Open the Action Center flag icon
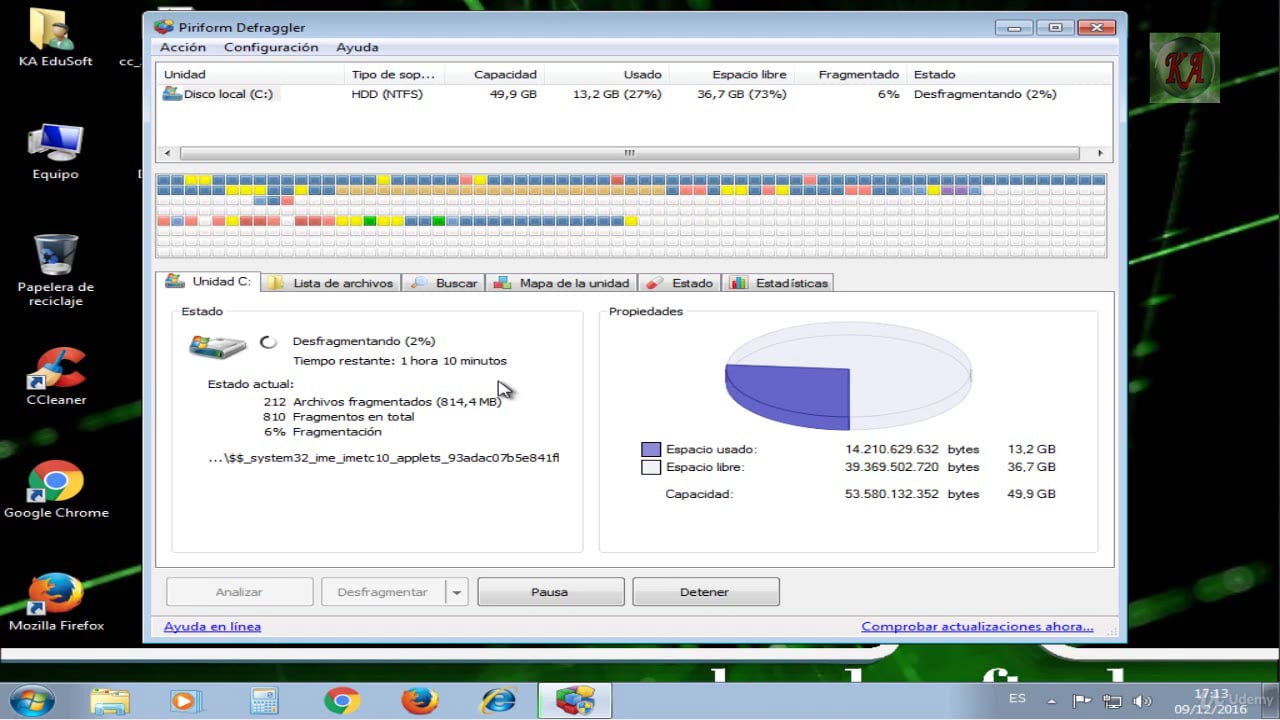1280x720 pixels. pyautogui.click(x=1082, y=701)
